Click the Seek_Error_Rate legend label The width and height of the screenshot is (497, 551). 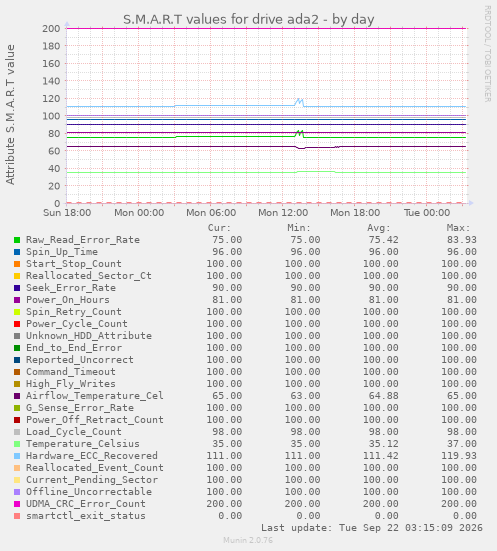[71, 287]
